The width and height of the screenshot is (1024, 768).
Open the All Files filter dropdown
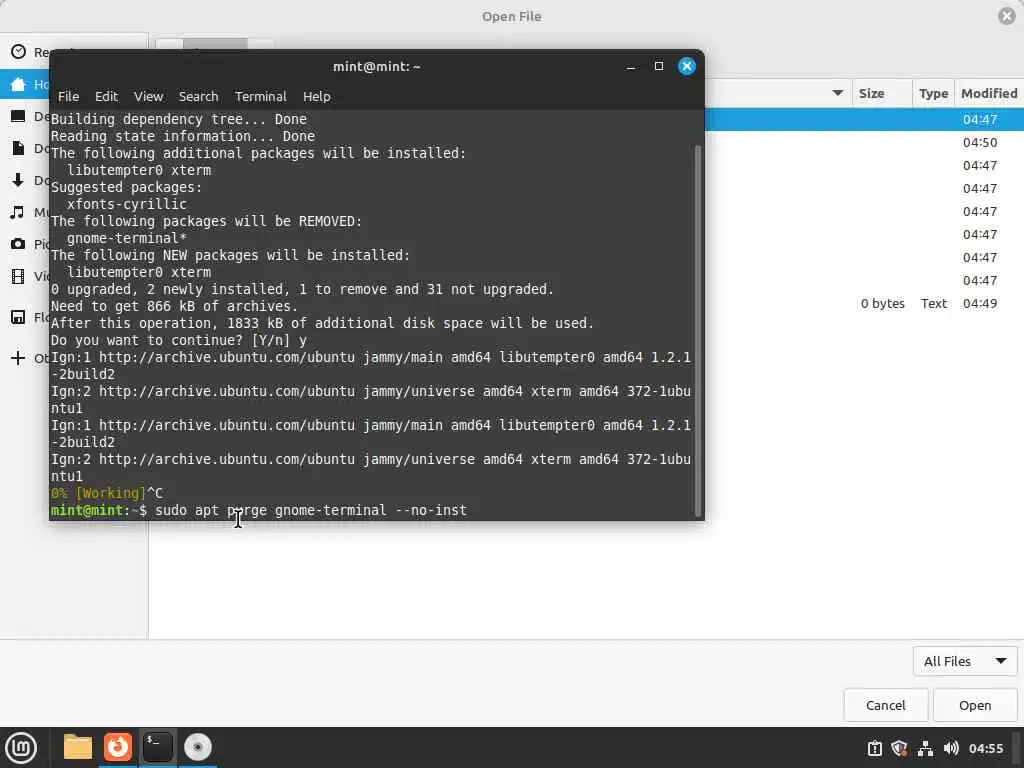(965, 662)
